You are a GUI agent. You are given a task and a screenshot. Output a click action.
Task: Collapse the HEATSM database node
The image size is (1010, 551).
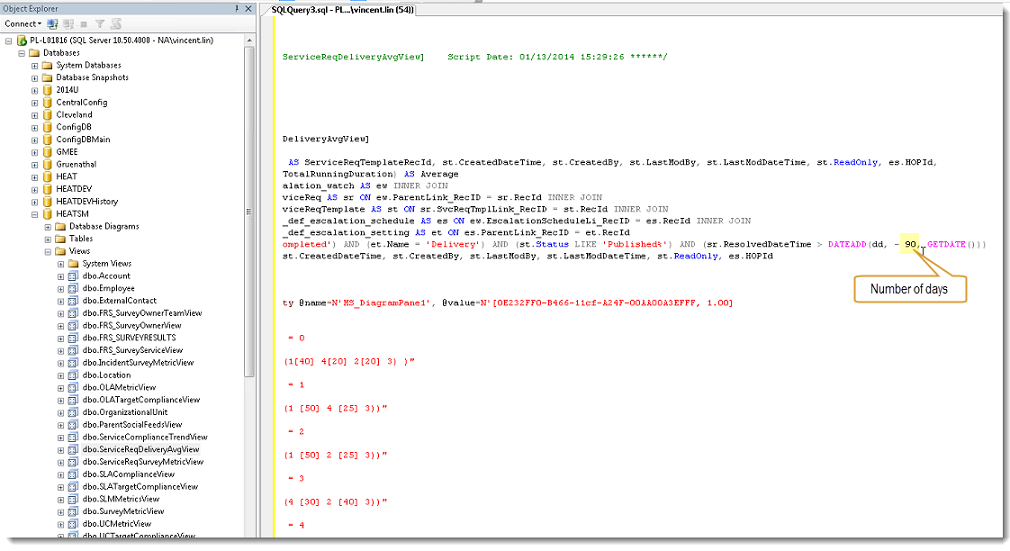click(x=35, y=214)
